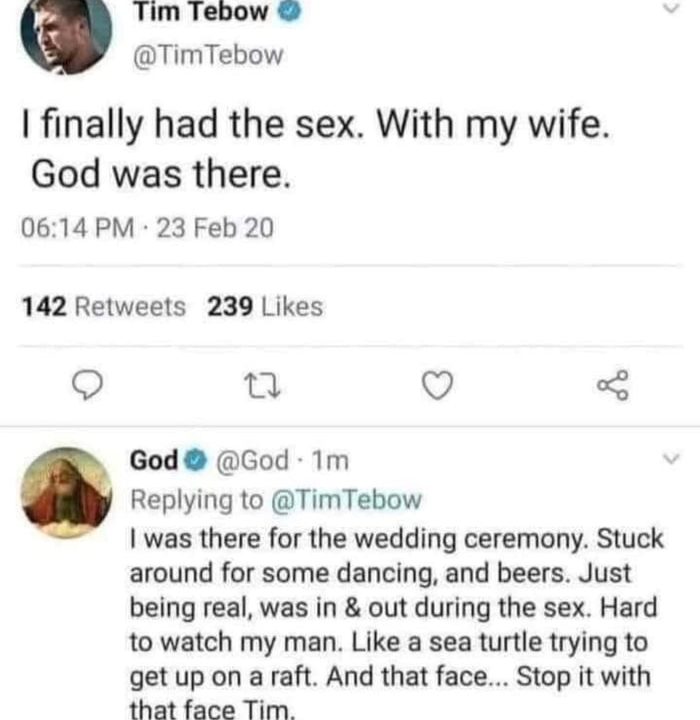
Task: Click the share icon under the tweet
Action: click(608, 384)
